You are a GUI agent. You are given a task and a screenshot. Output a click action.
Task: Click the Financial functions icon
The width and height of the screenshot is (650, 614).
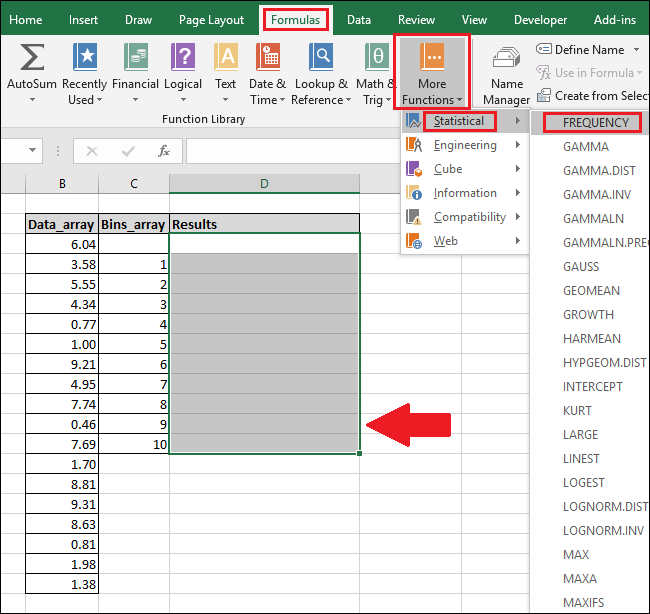point(134,57)
